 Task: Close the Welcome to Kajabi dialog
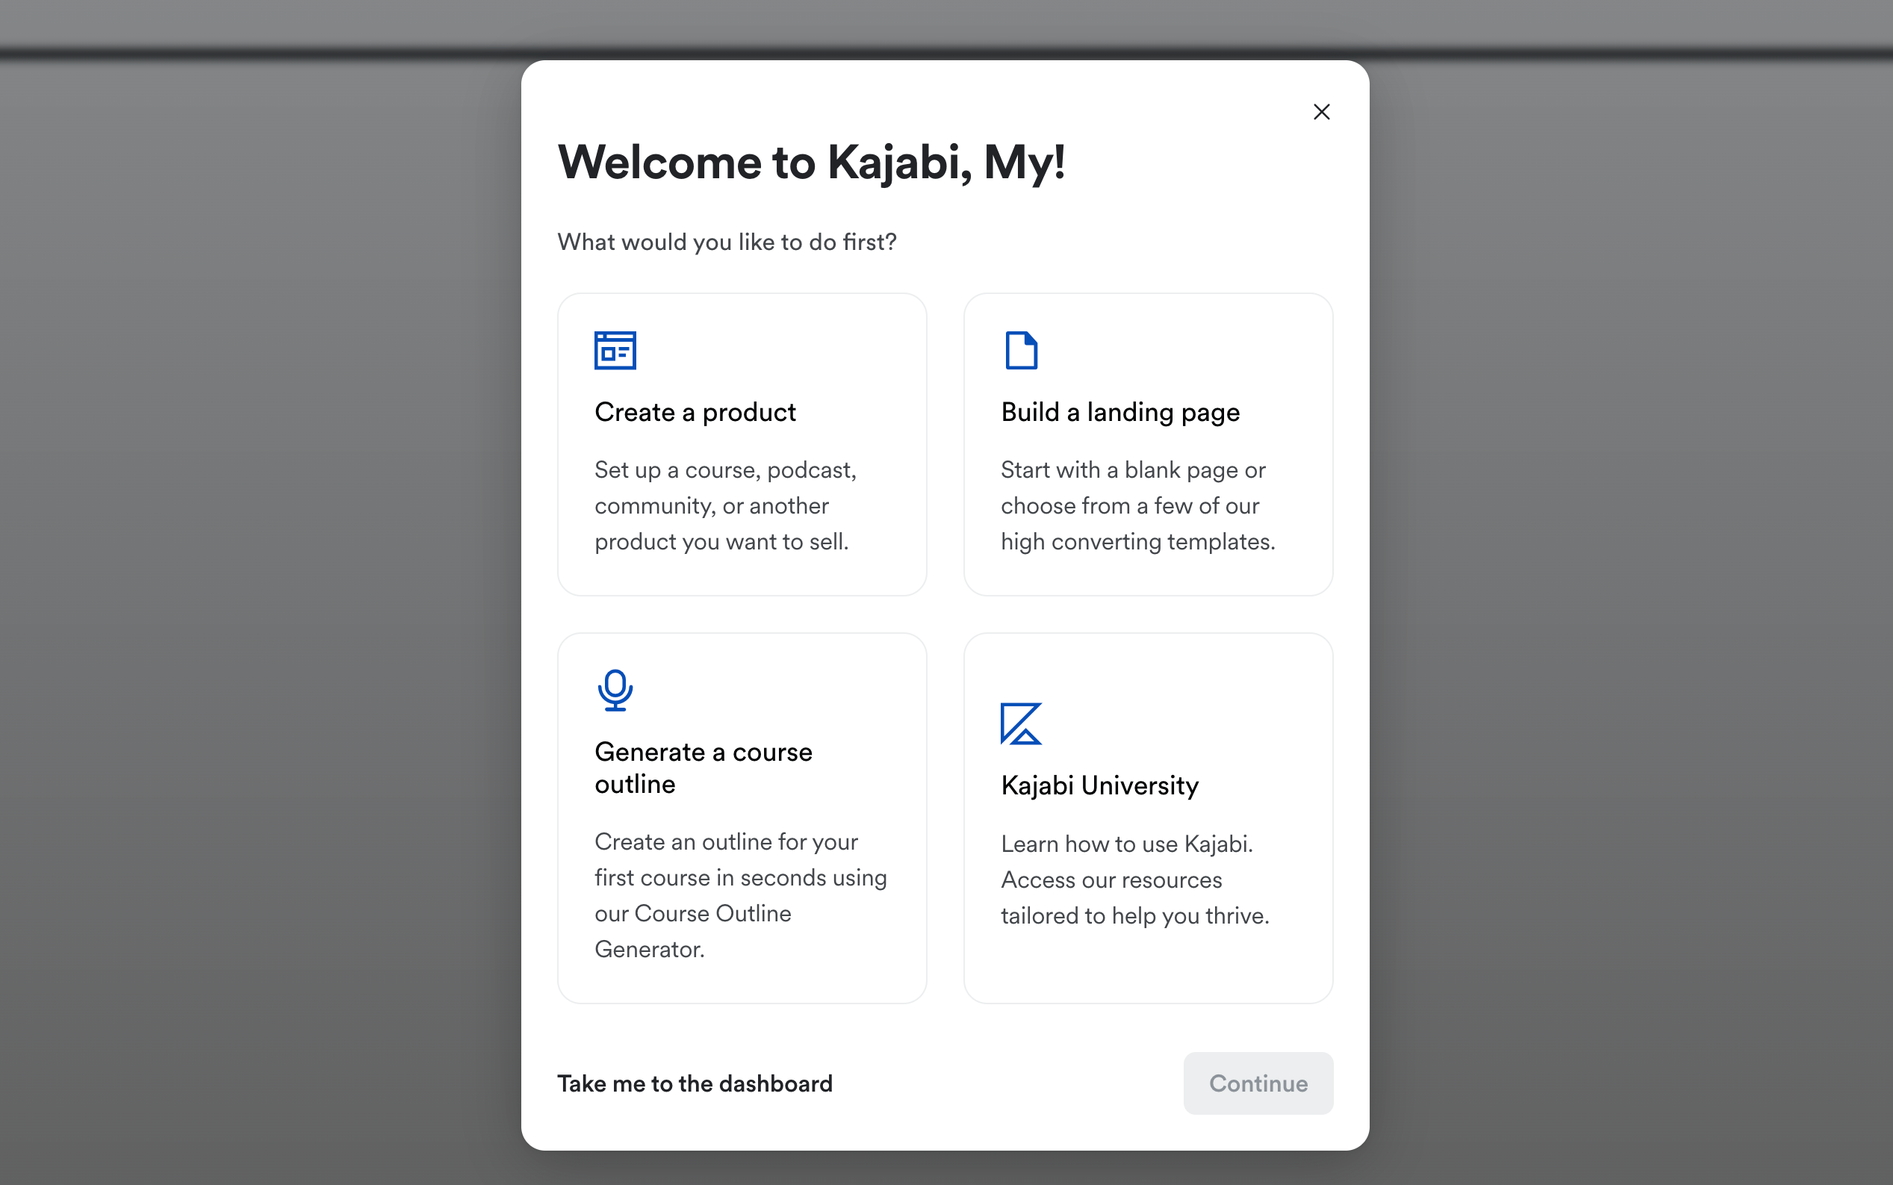point(1321,112)
